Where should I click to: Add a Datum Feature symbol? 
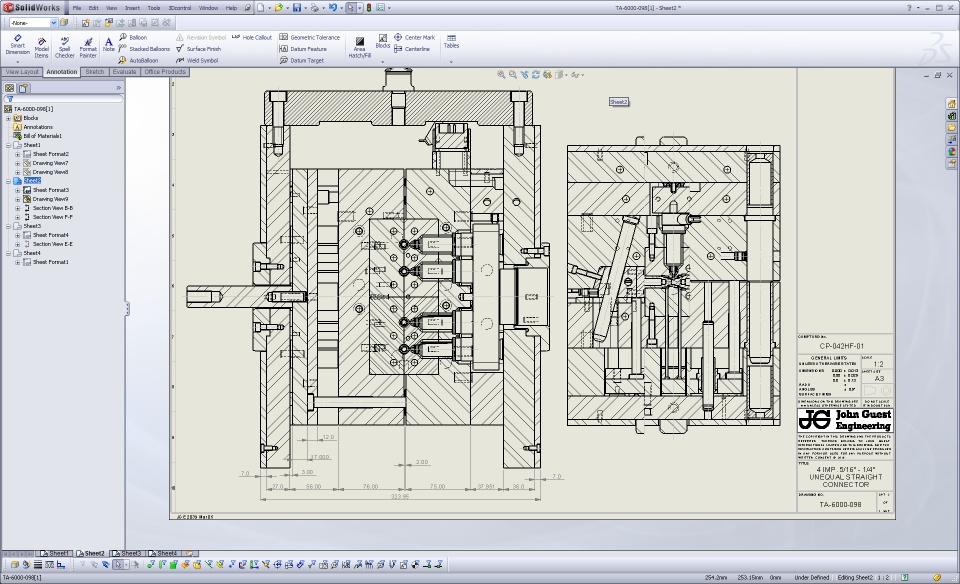(x=303, y=49)
